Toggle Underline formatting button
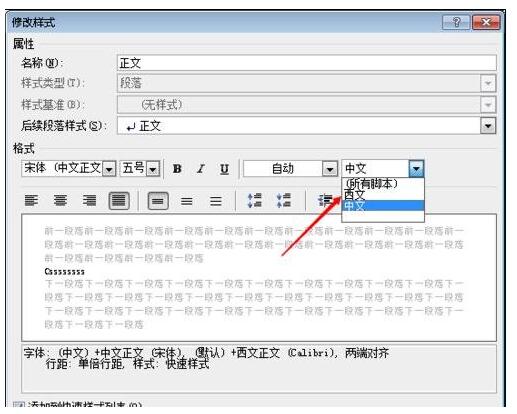517x414 pixels. pos(224,169)
